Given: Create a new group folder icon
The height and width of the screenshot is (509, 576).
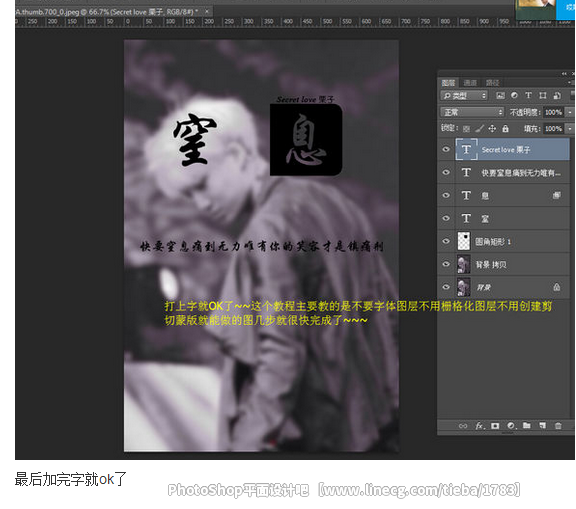Looking at the screenshot, I should (527, 425).
